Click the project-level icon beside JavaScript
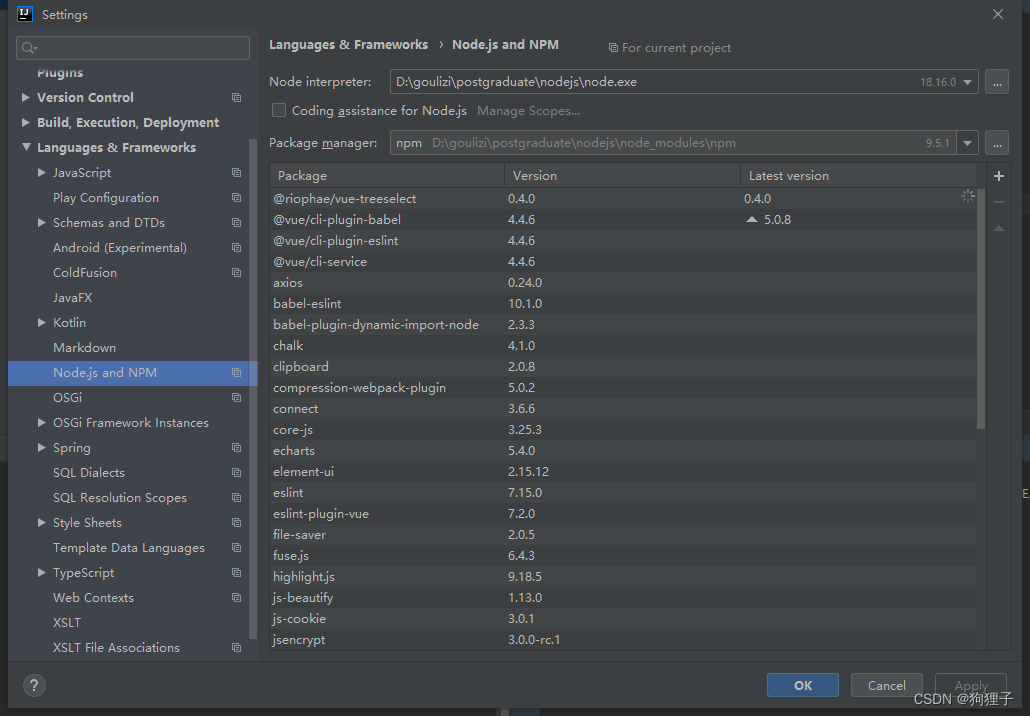This screenshot has width=1030, height=716. (236, 173)
